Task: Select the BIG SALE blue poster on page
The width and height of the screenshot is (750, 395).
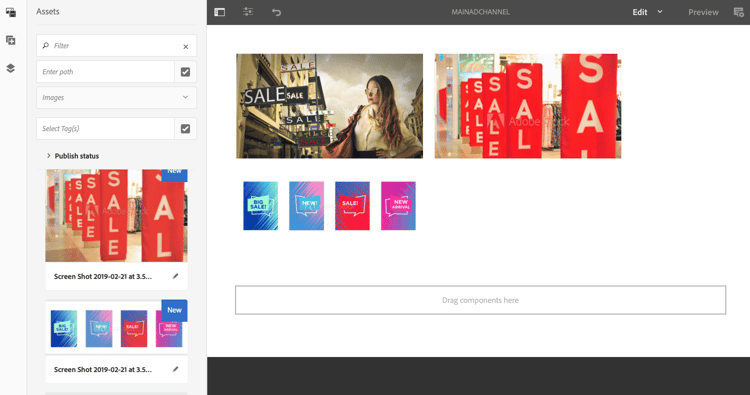Action: tap(260, 206)
